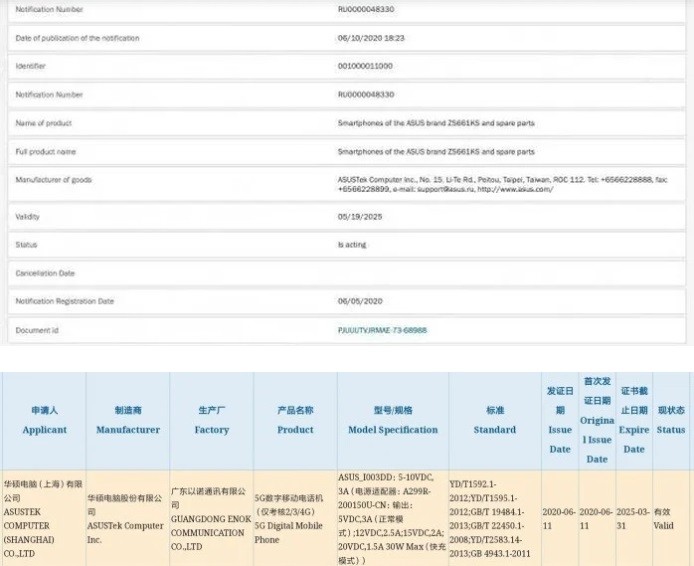The height and width of the screenshot is (566, 694).
Task: Select the 'Validity' field label
Action: tap(27, 217)
